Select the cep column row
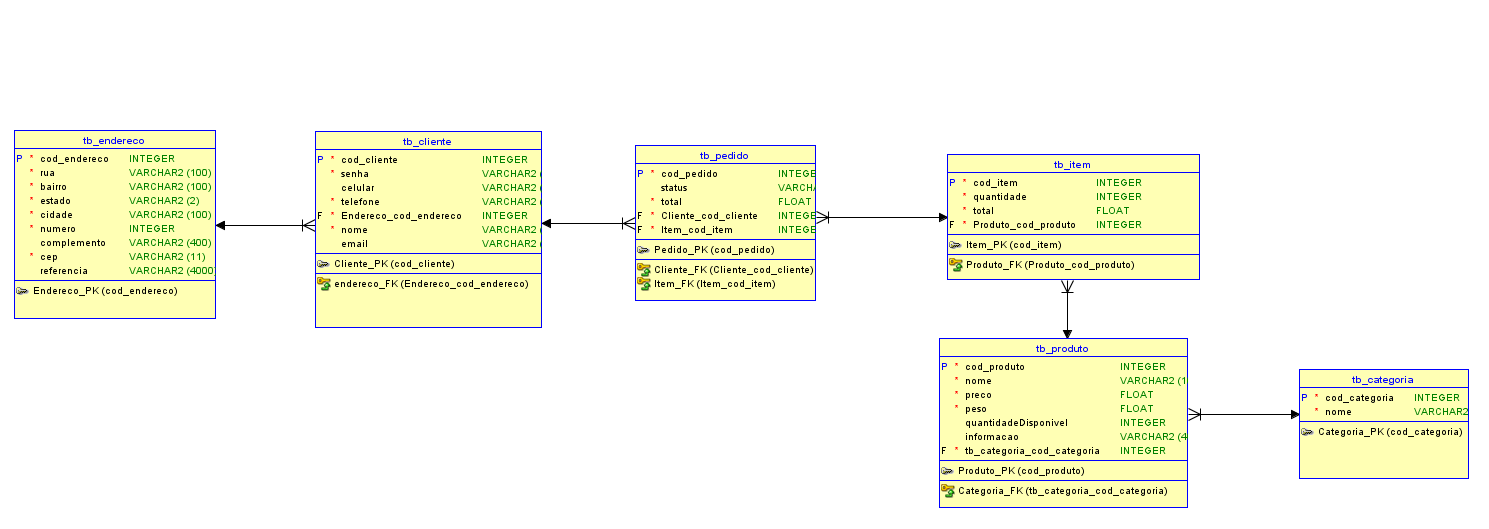This screenshot has height=529, width=1489. [115, 256]
